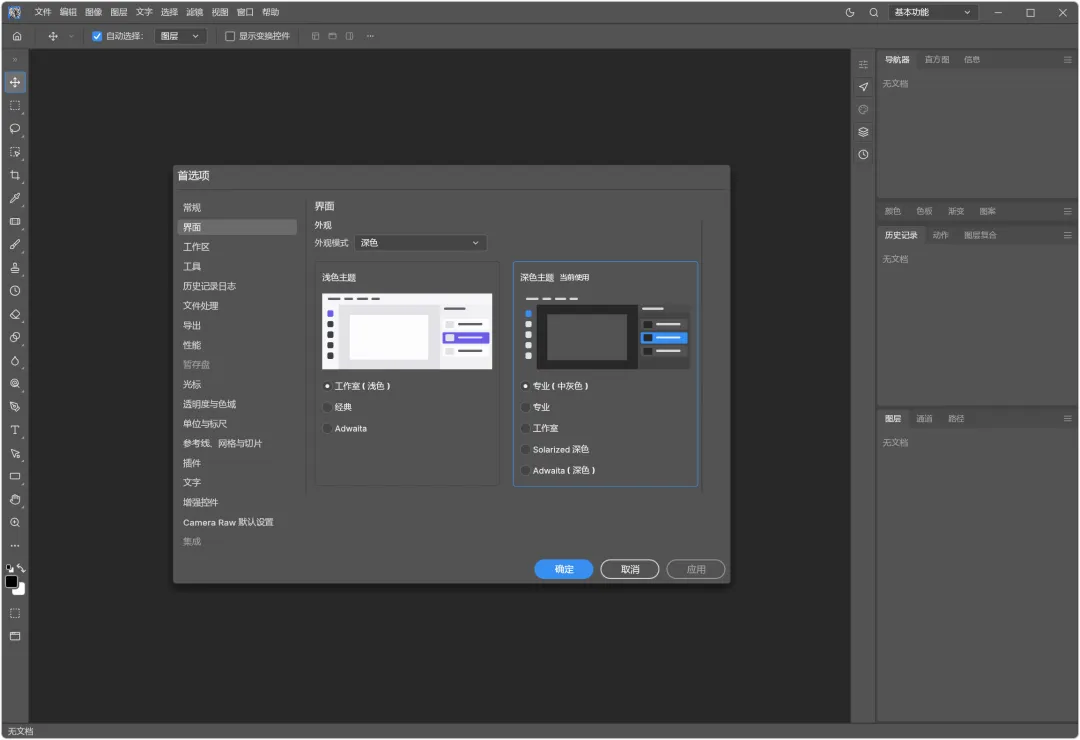
Task: Click the black foreground color swatch
Action: 12,582
